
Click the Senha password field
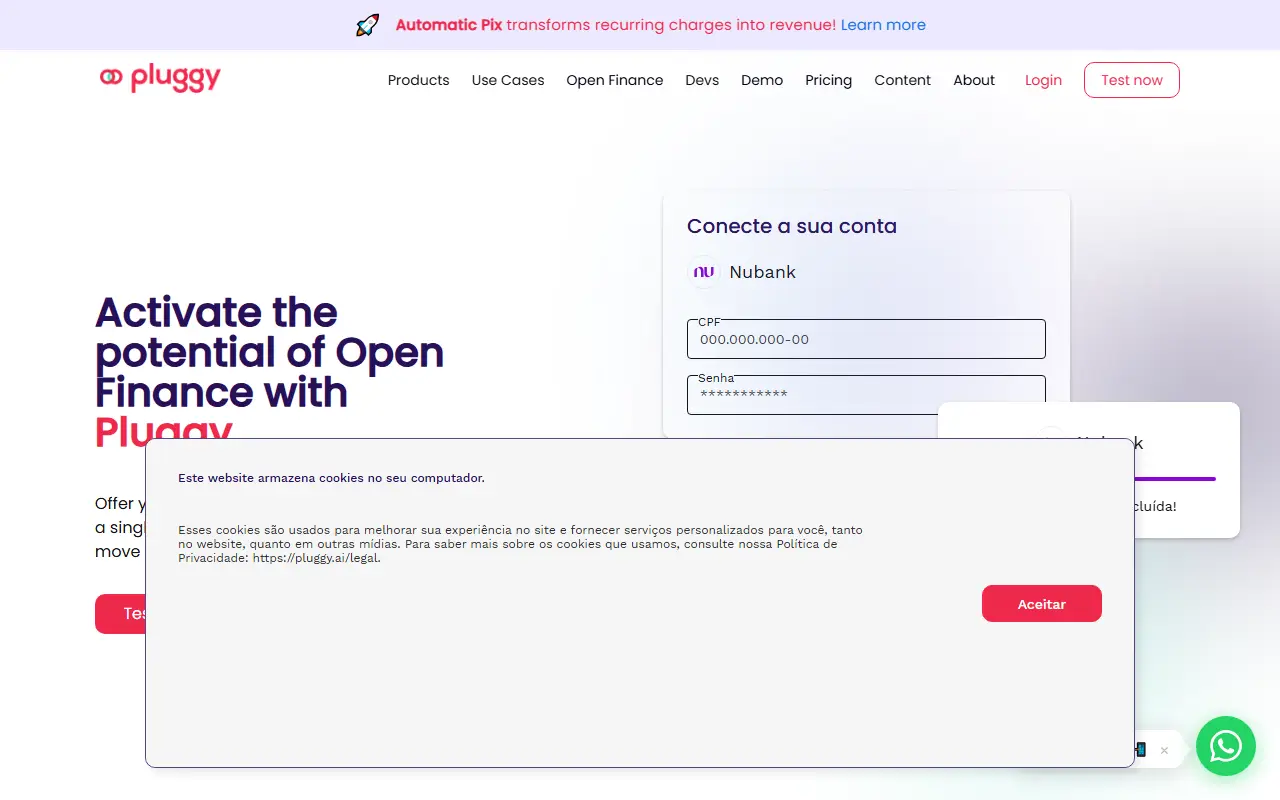(866, 395)
